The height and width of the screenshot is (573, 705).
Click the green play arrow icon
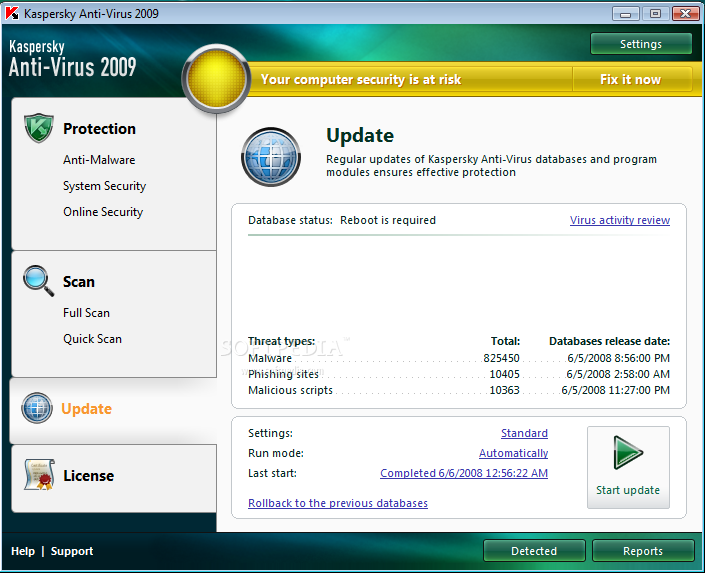pos(628,452)
